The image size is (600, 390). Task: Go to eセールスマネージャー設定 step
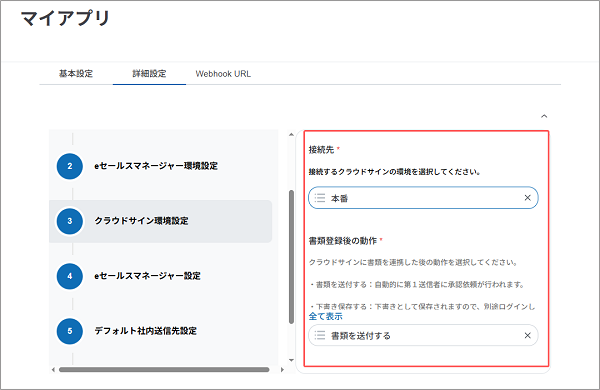147,276
